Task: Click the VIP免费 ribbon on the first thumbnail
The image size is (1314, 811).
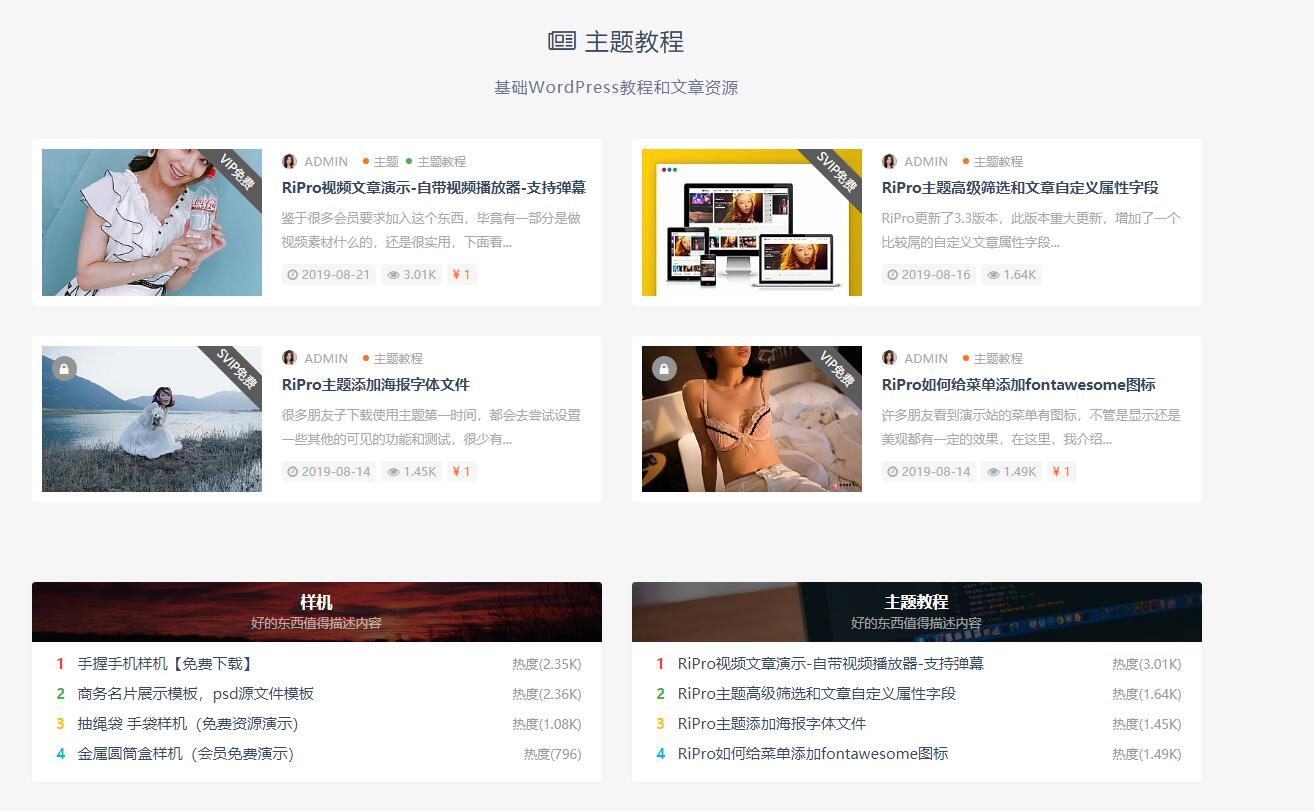Action: [237, 172]
